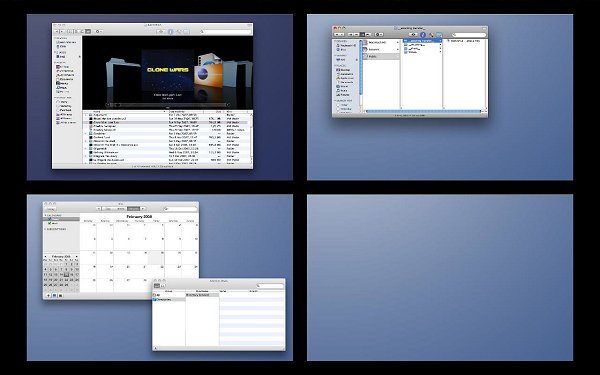The image size is (600, 375).
Task: Click the Today button in iCal
Action: pos(51,209)
